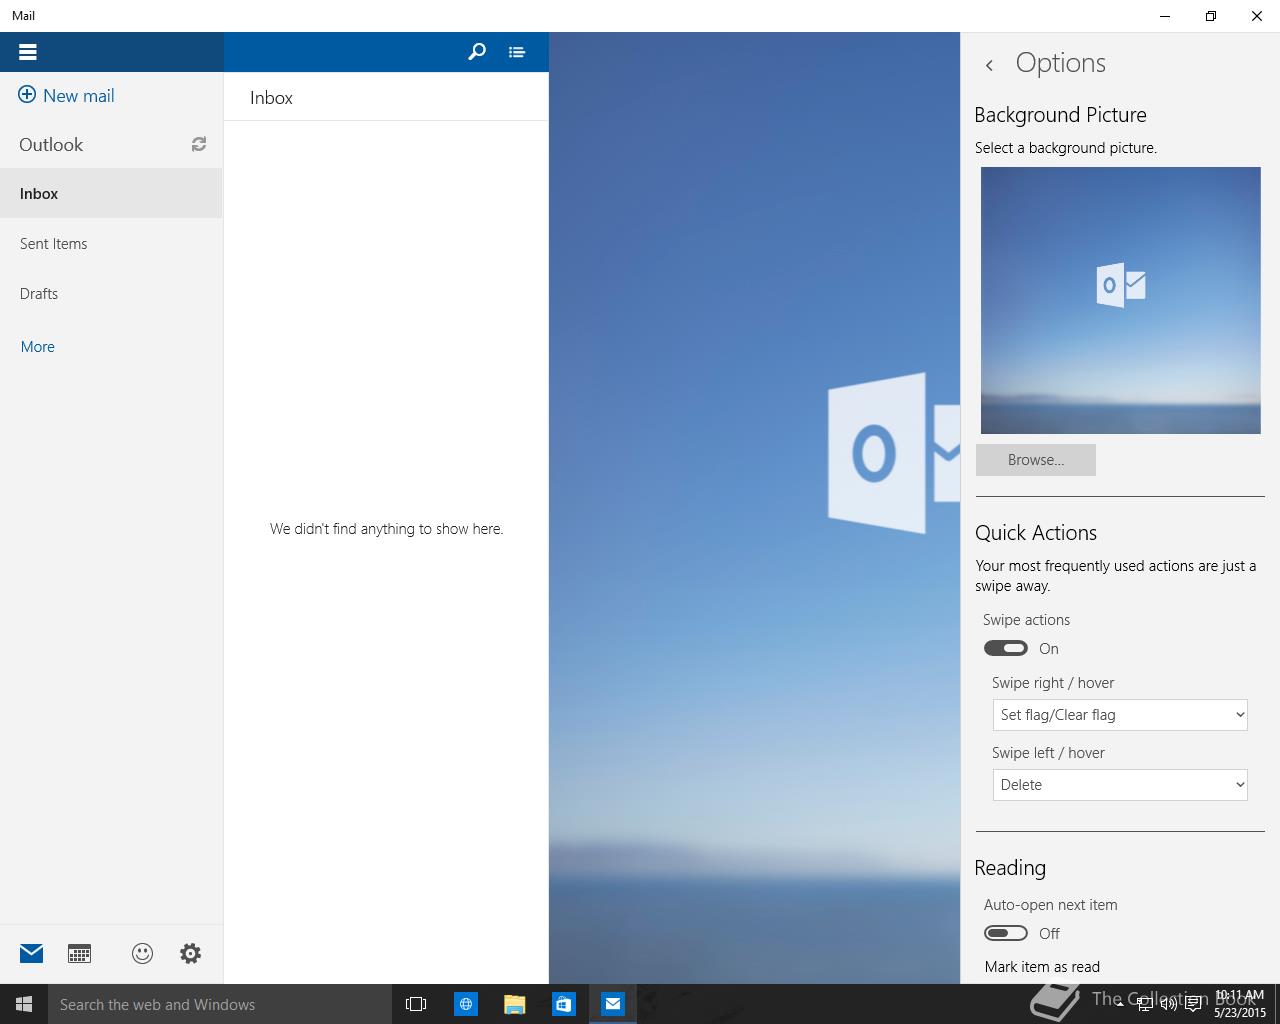Image resolution: width=1280 pixels, height=1024 pixels.
Task: Enter selection mode with list icon
Action: [516, 52]
